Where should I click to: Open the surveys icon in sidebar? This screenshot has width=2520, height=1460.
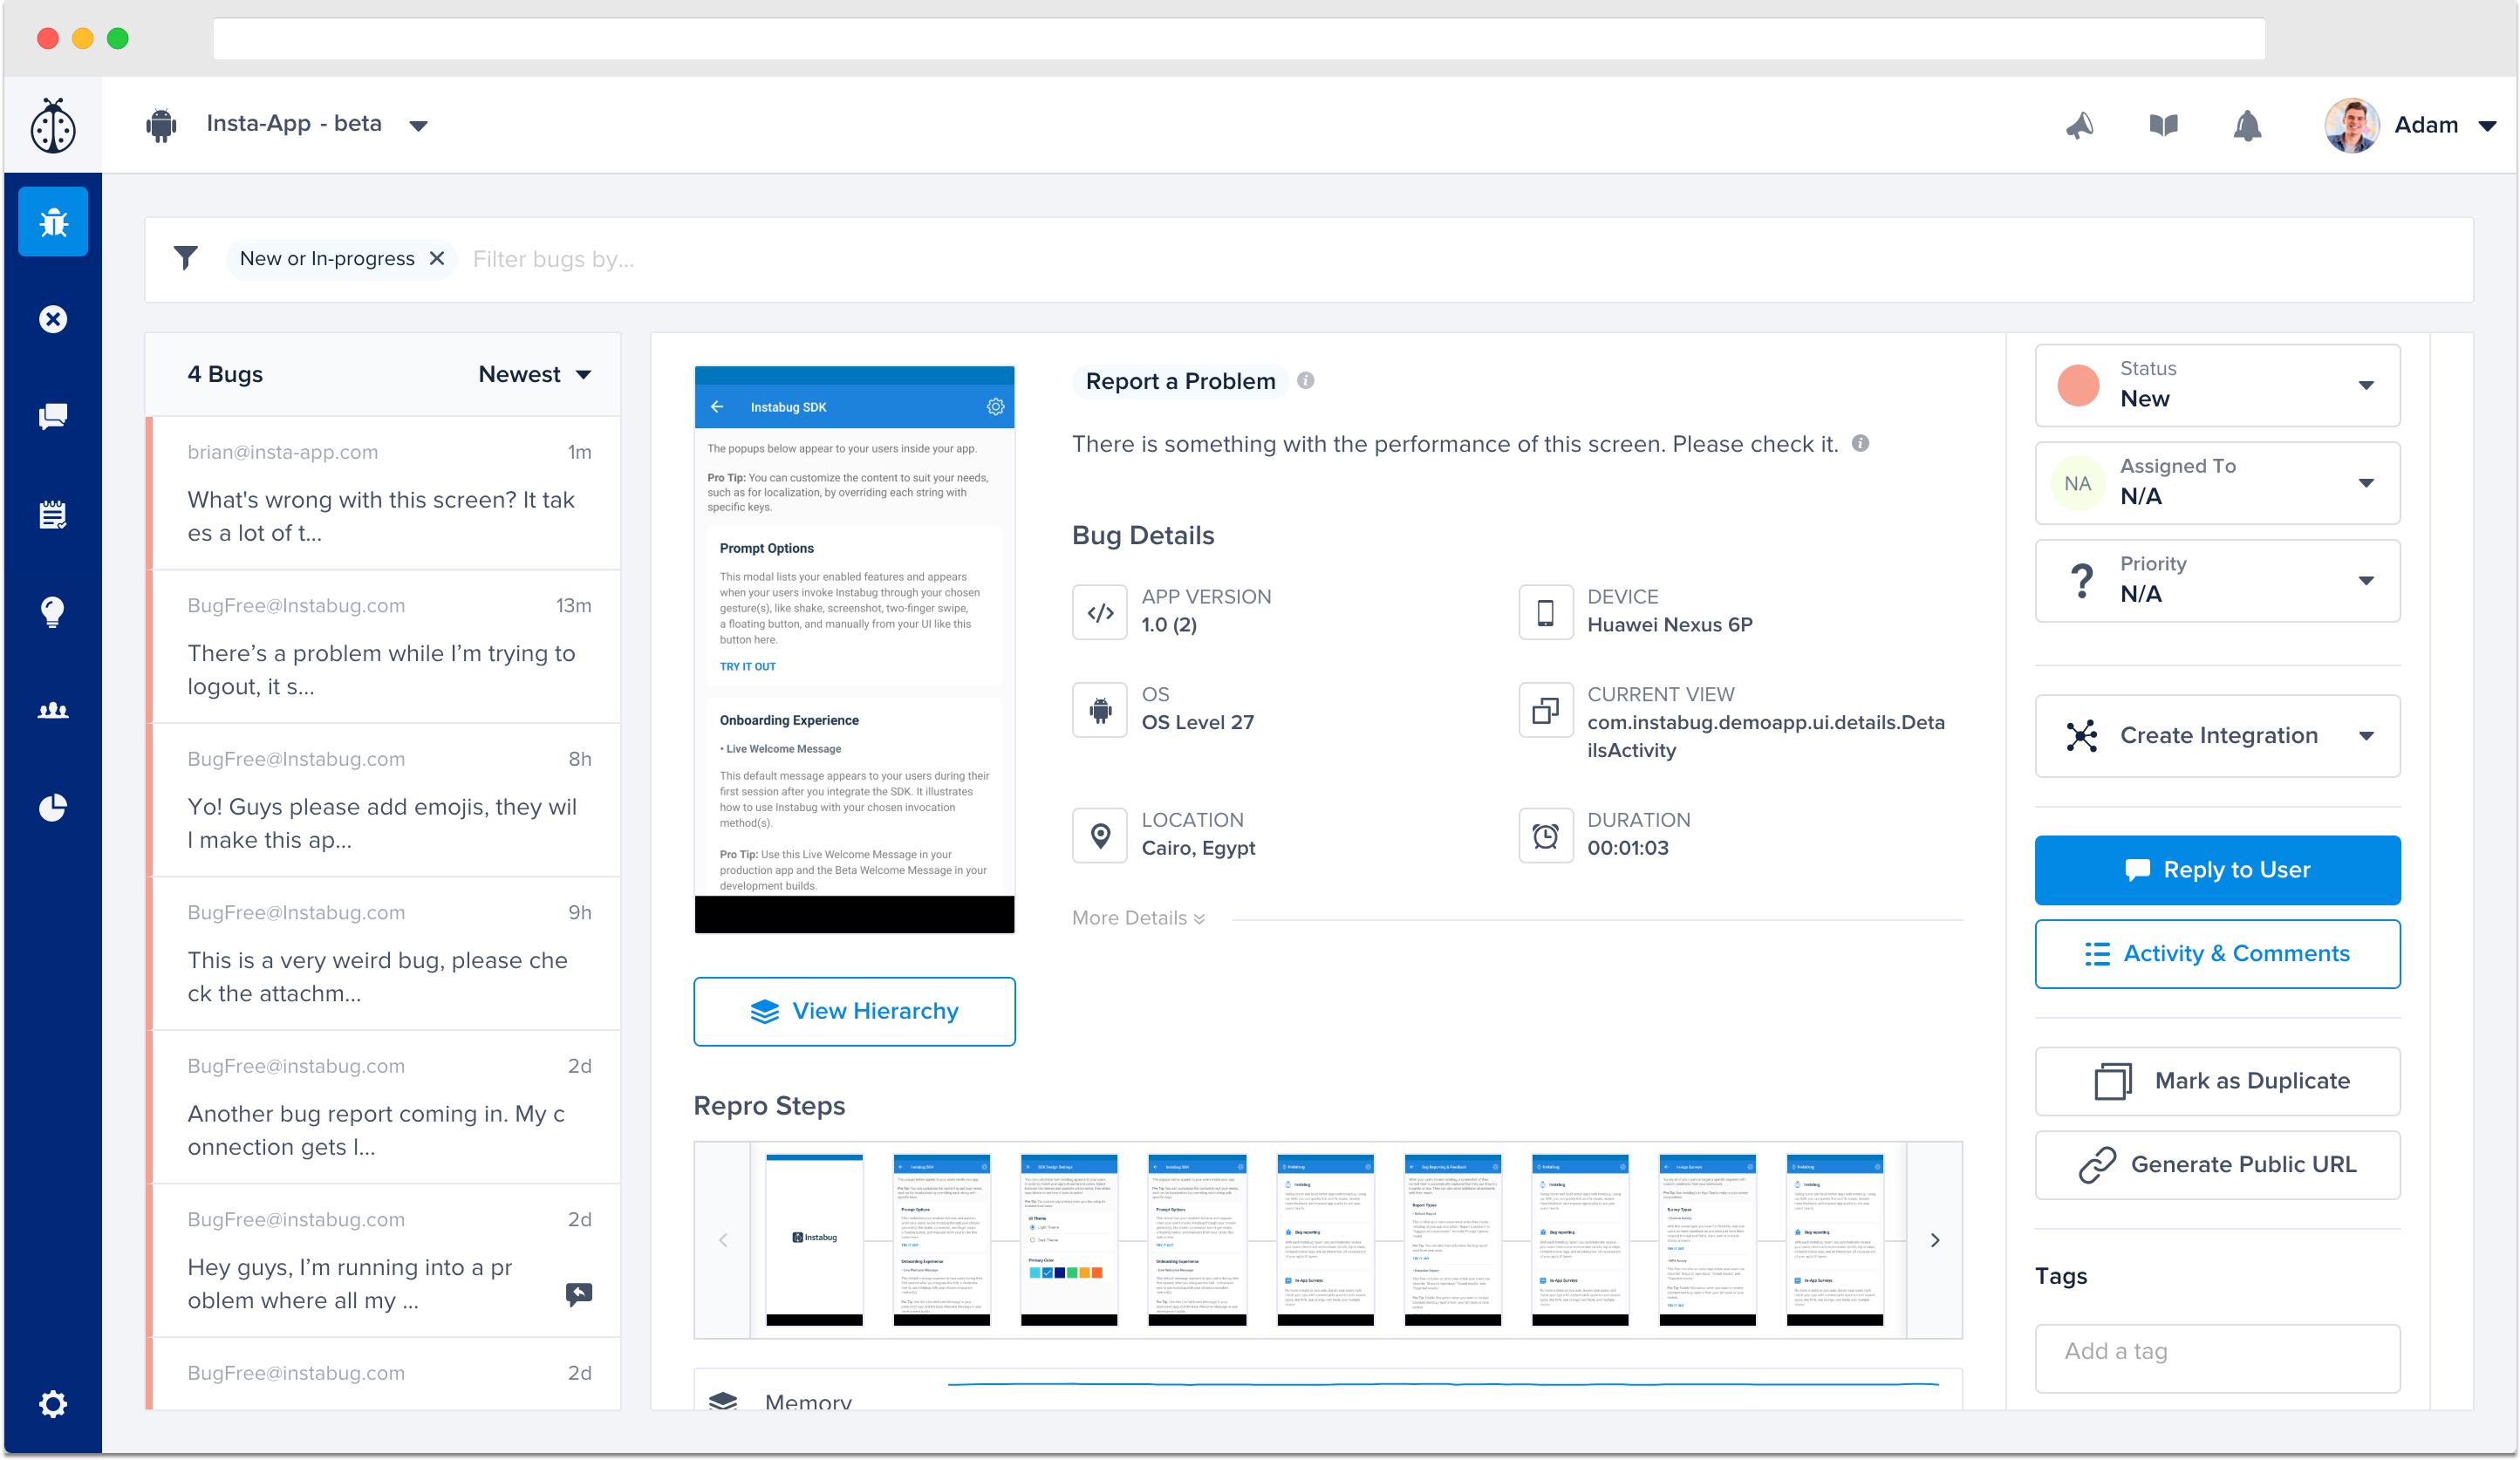pos(53,515)
